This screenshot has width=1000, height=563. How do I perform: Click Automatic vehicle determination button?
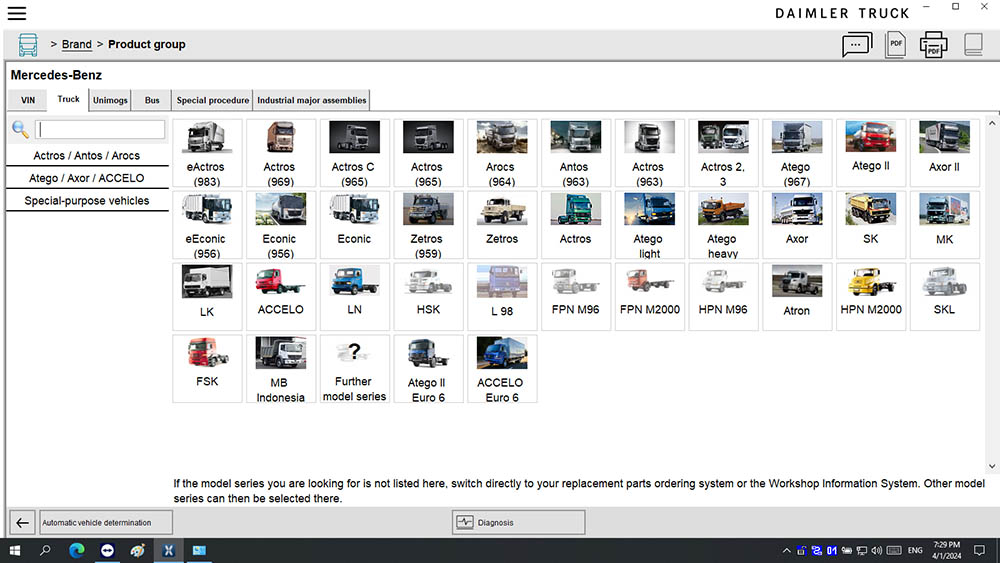click(x=106, y=523)
